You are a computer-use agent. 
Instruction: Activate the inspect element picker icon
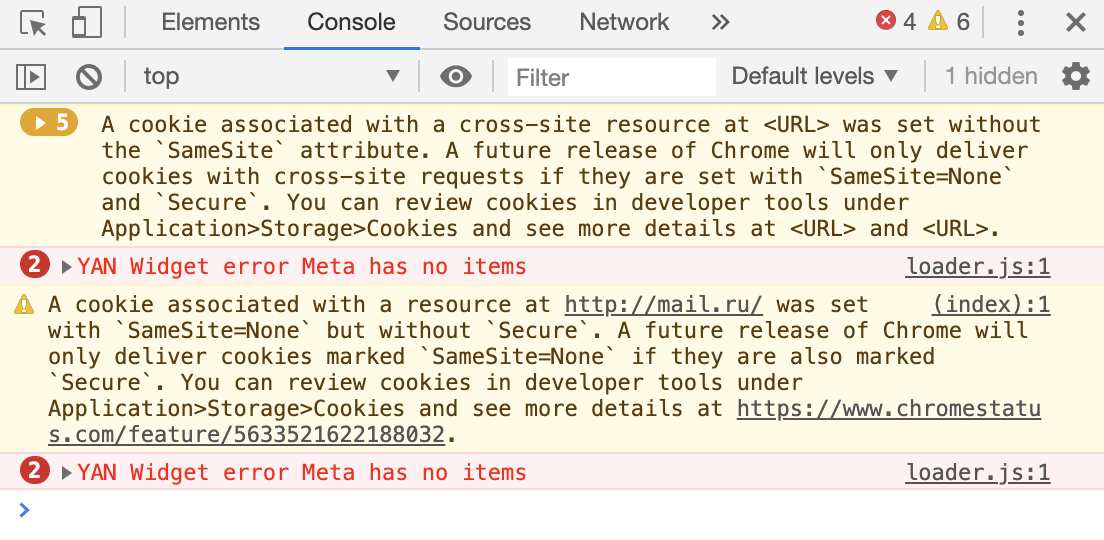click(33, 23)
